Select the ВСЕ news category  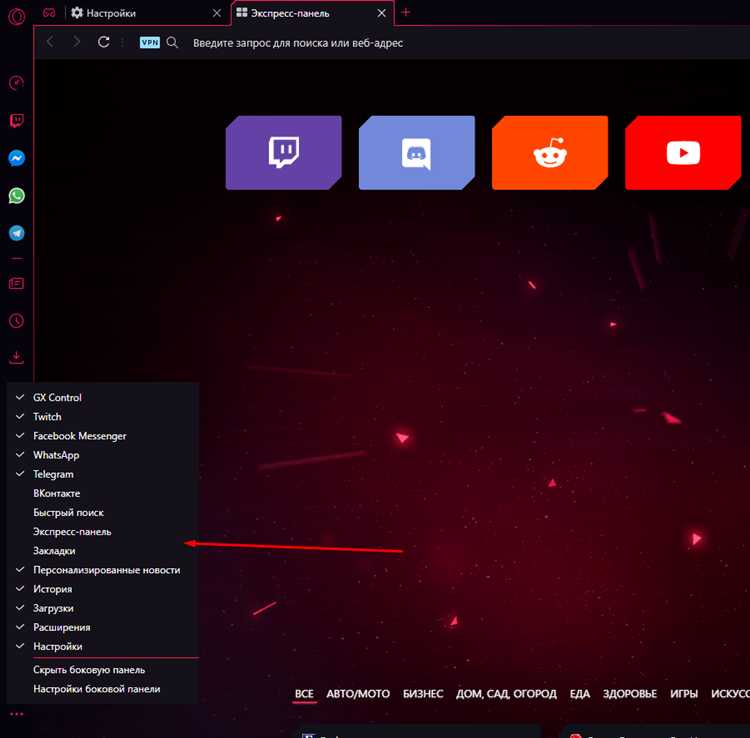click(304, 694)
